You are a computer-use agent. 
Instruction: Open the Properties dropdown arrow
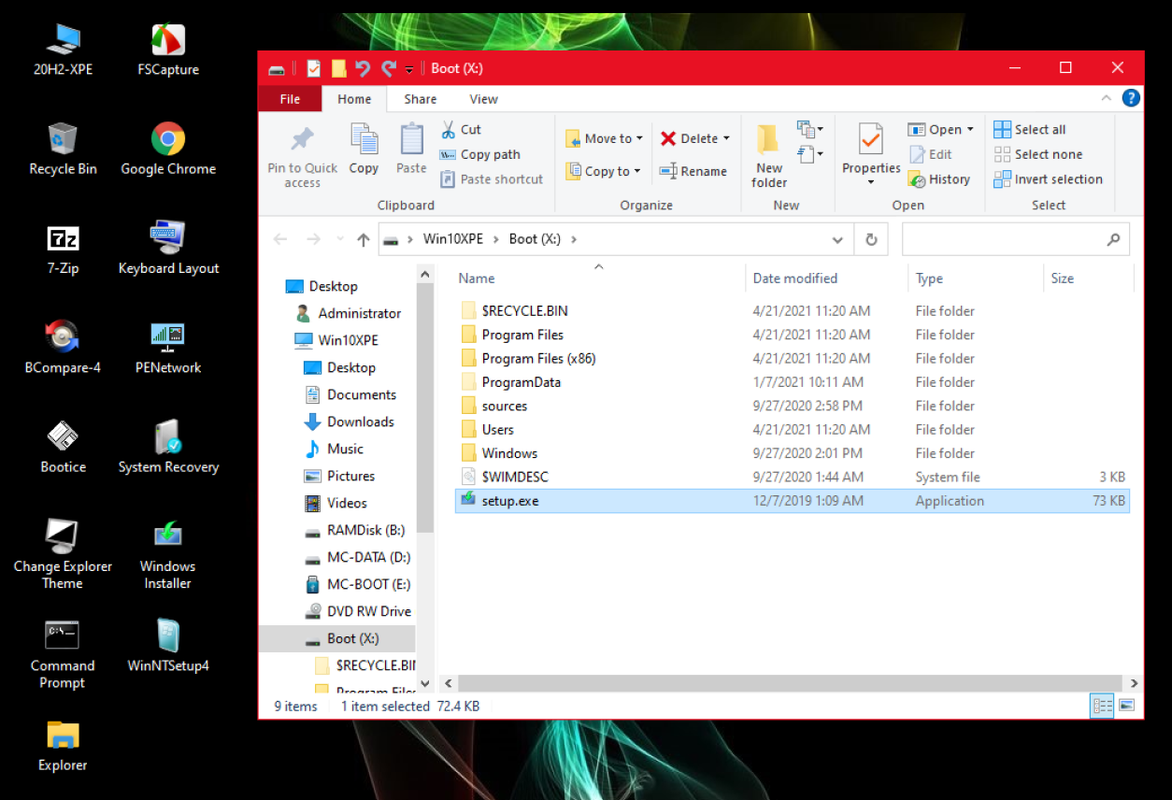[871, 182]
